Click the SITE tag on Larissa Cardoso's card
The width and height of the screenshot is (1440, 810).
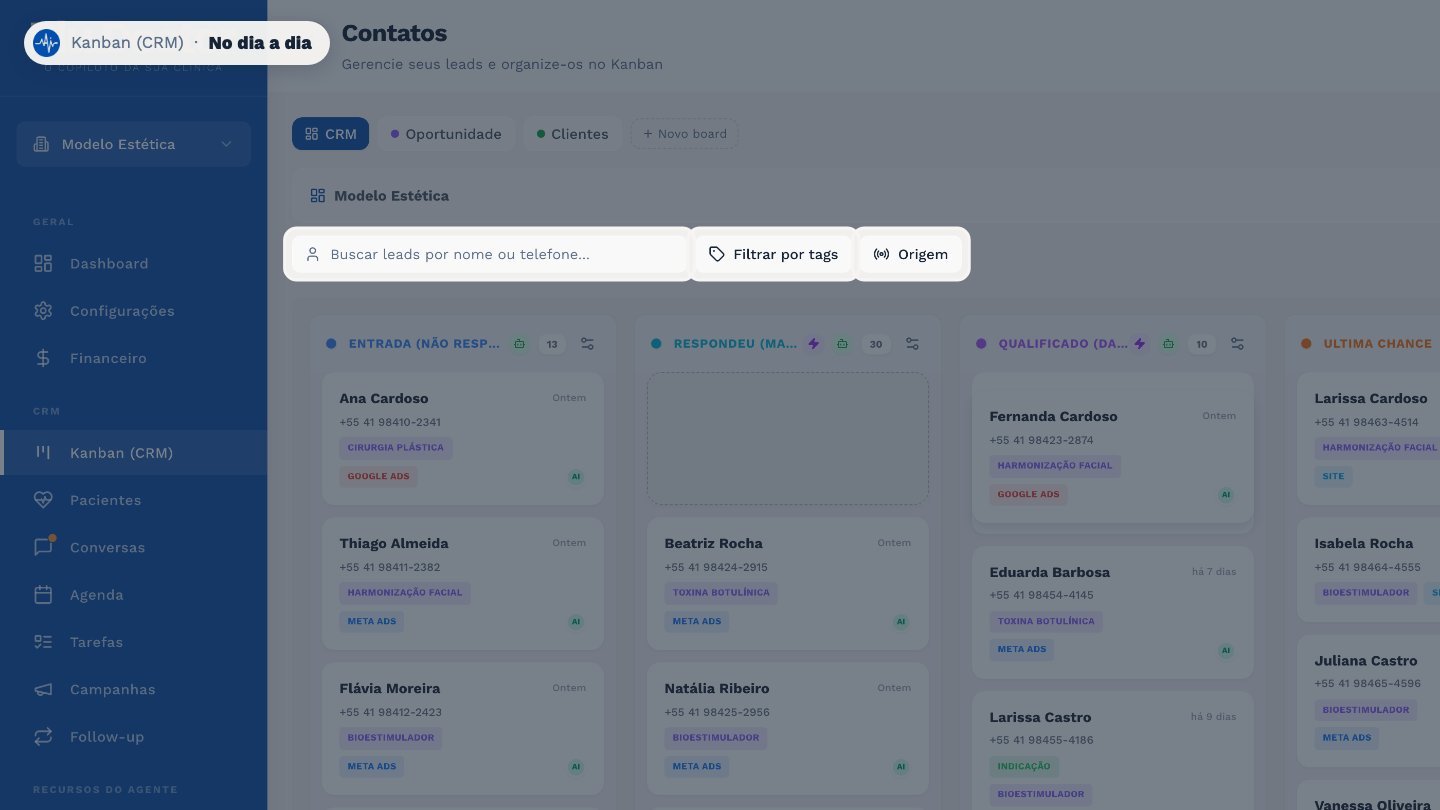pyautogui.click(x=1334, y=477)
